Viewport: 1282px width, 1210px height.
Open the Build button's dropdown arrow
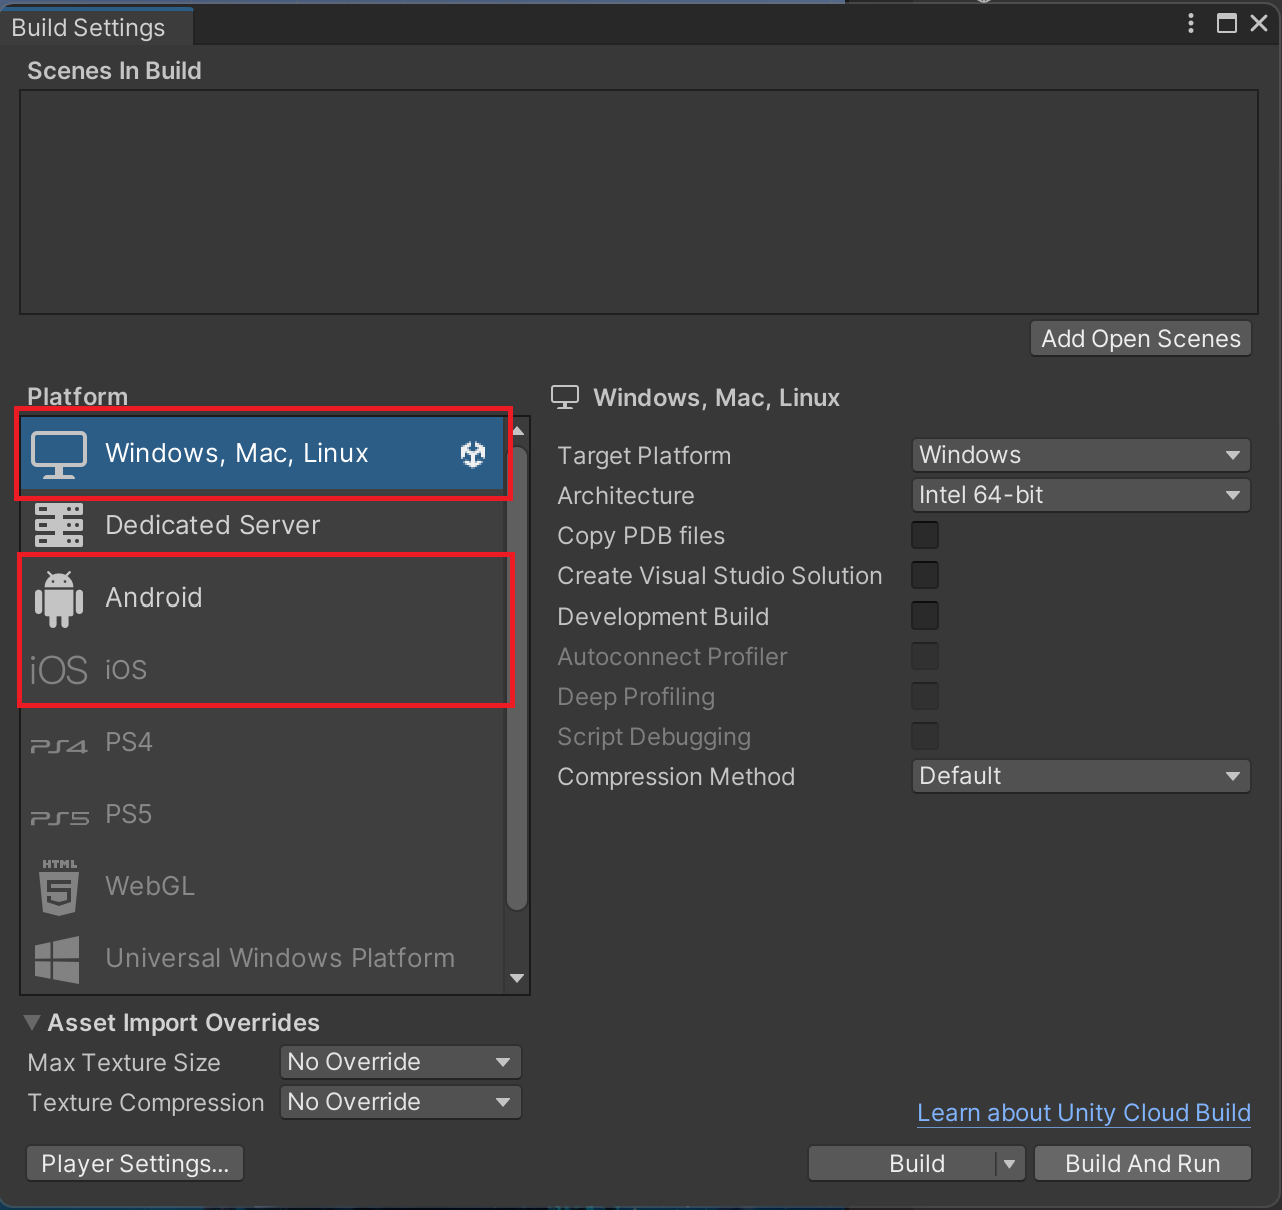[x=1010, y=1164]
